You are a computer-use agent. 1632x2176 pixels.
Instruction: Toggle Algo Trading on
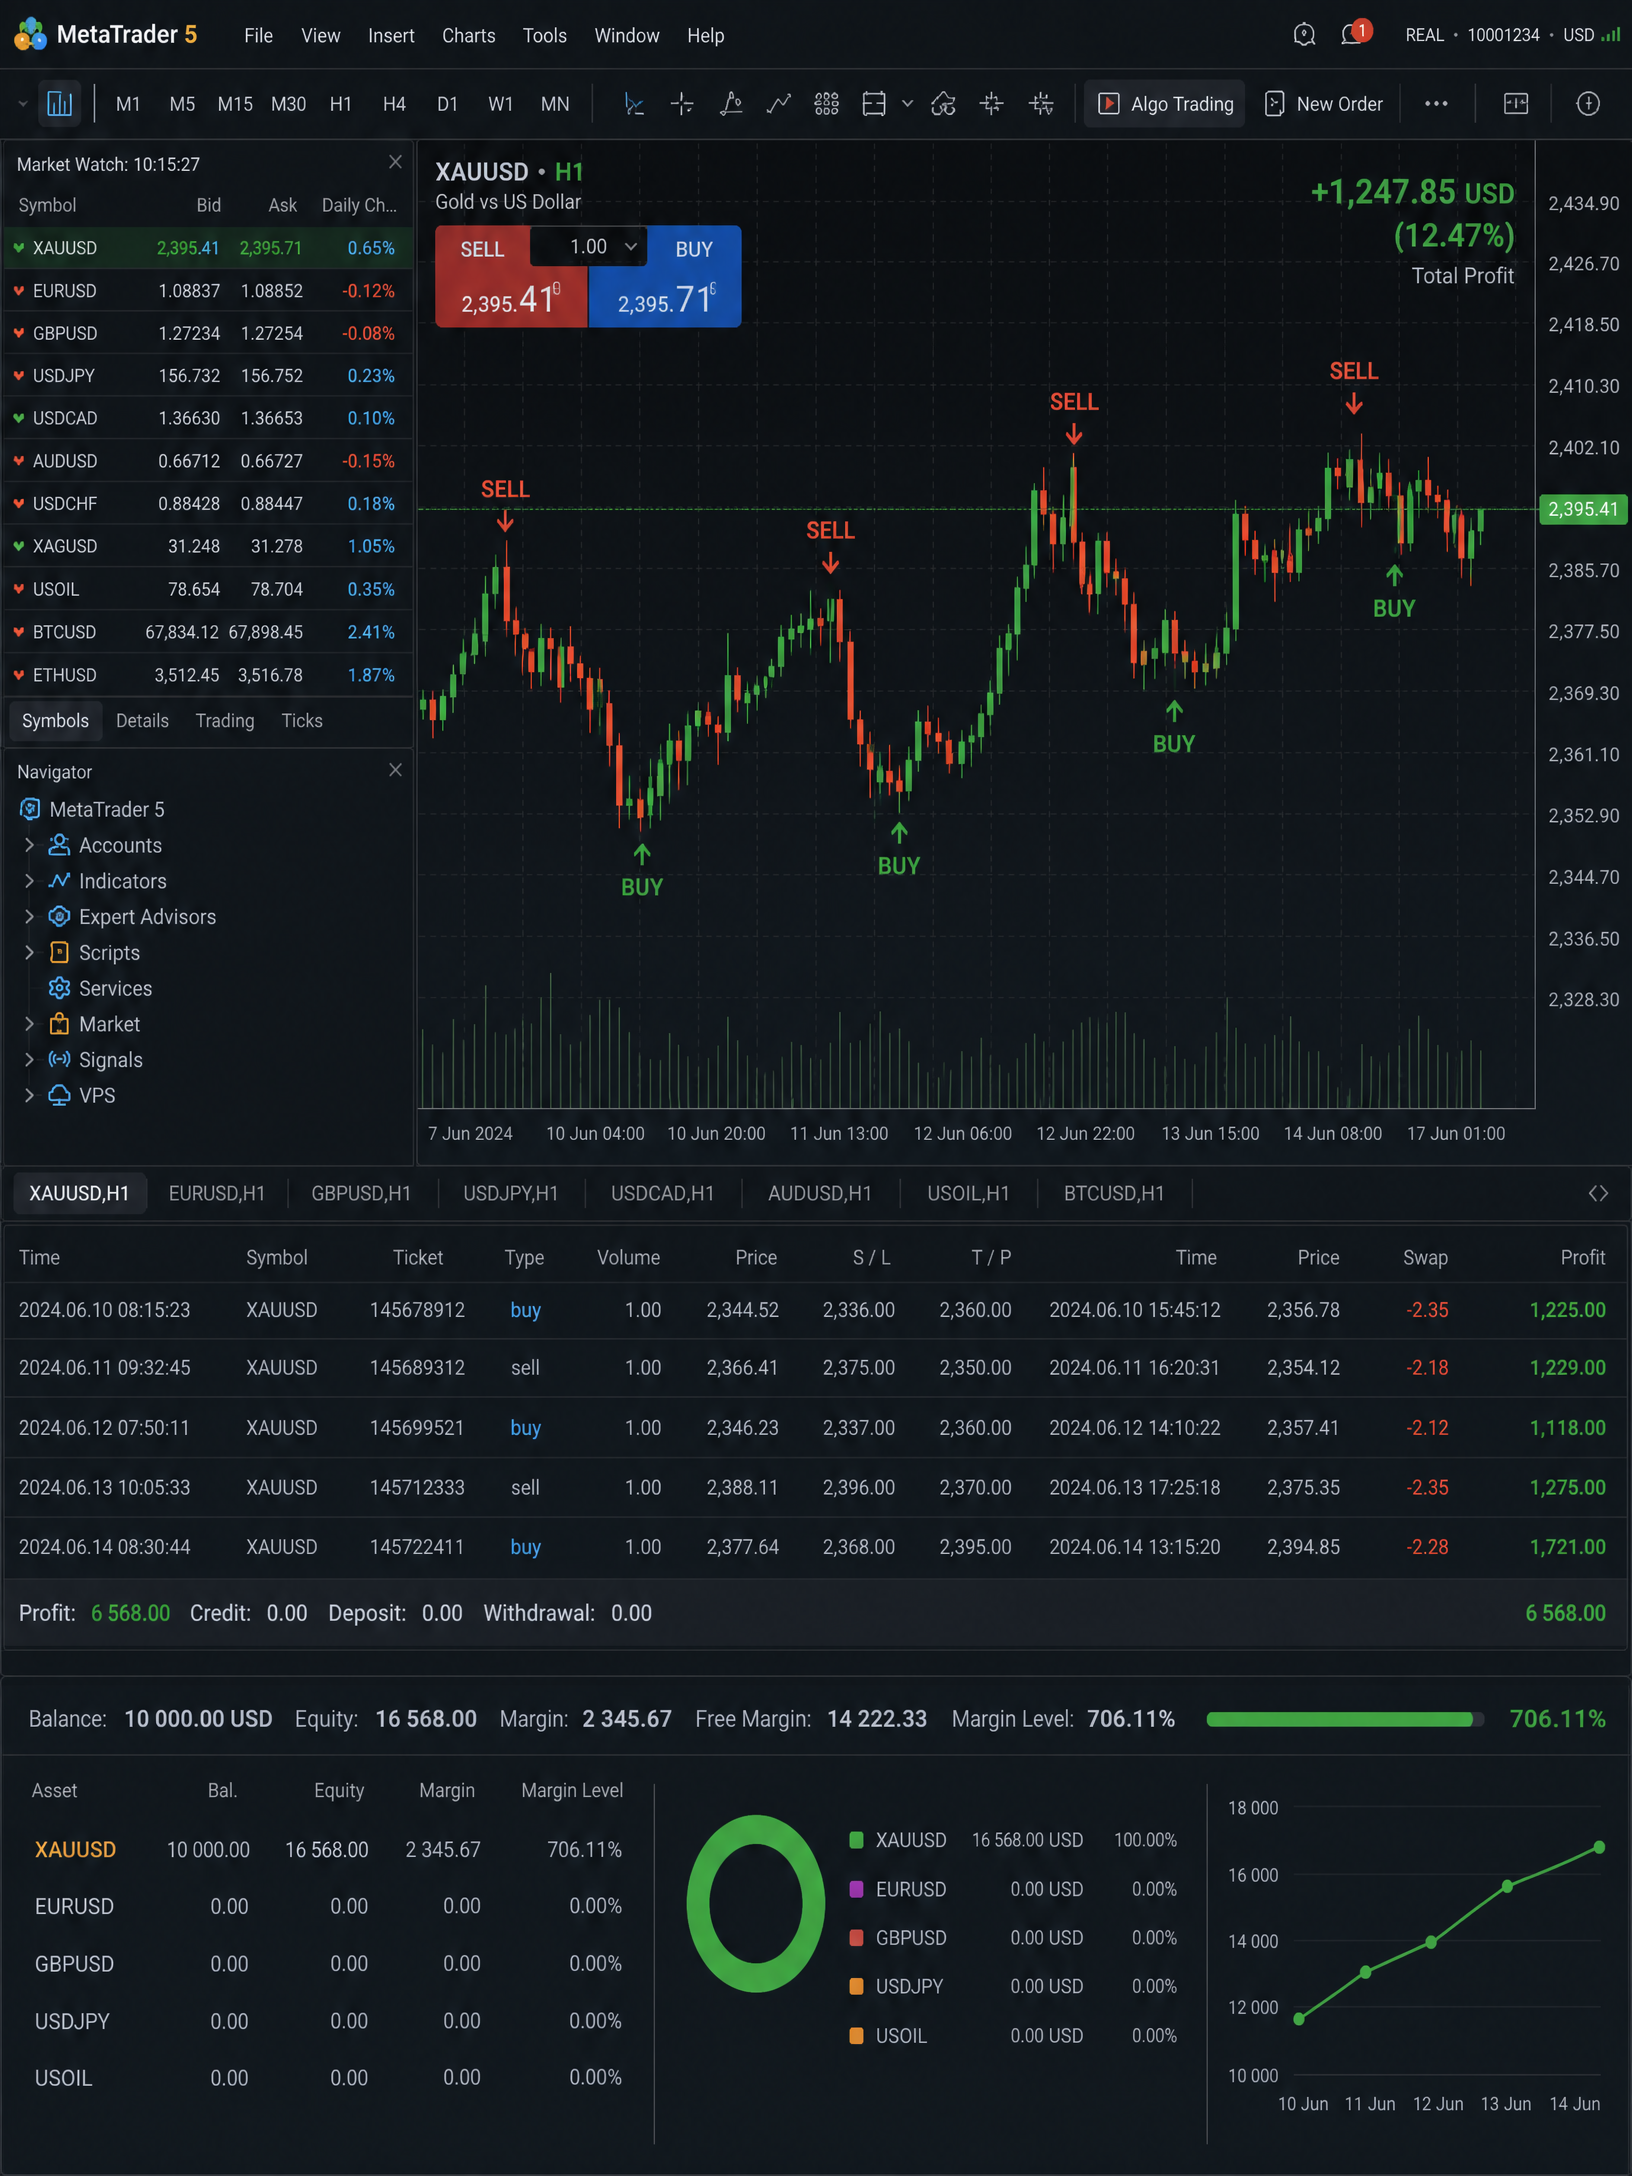click(1165, 104)
